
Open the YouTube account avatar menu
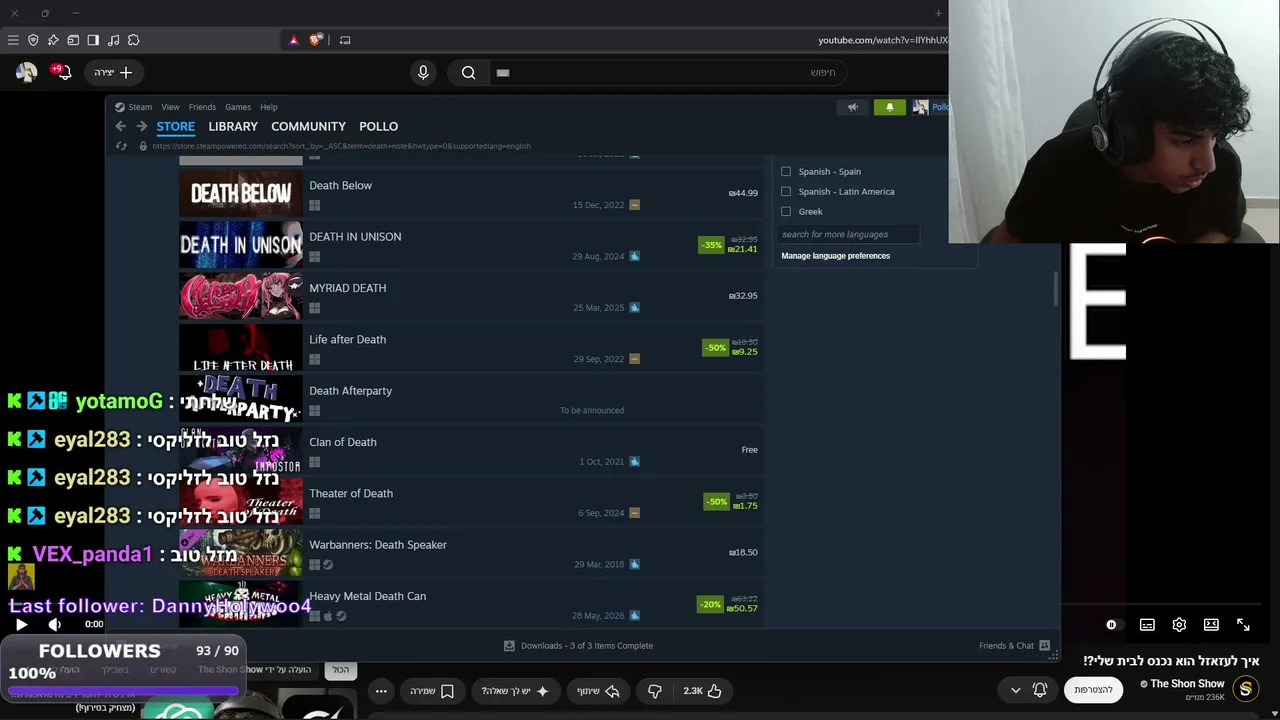(26, 72)
